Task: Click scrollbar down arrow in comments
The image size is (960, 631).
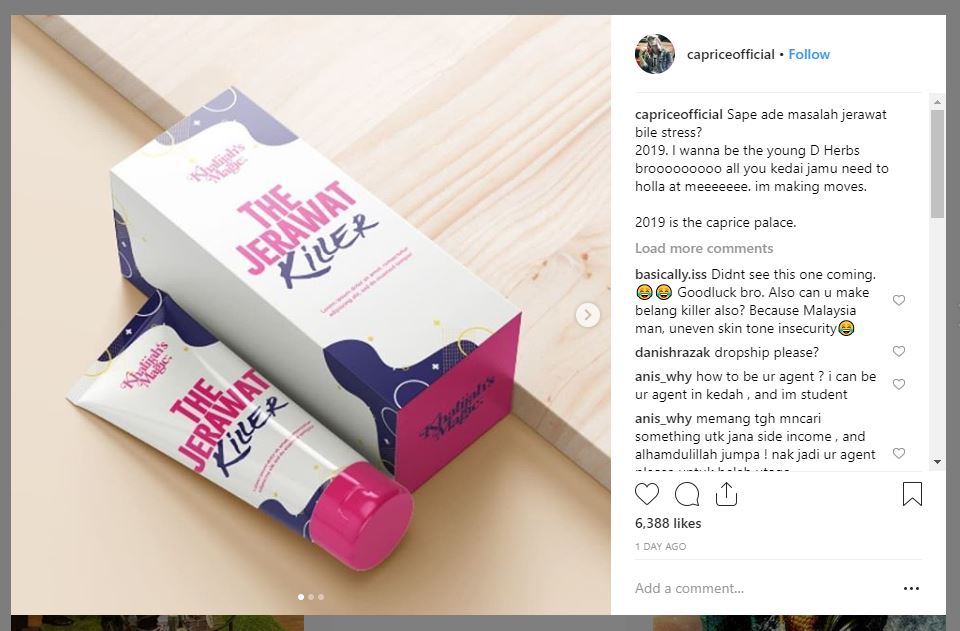Action: pos(937,462)
